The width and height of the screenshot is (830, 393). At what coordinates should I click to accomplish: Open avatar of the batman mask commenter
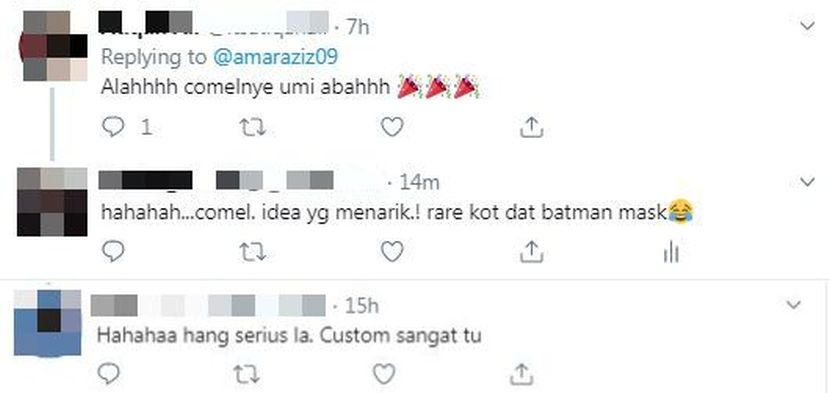[x=52, y=202]
